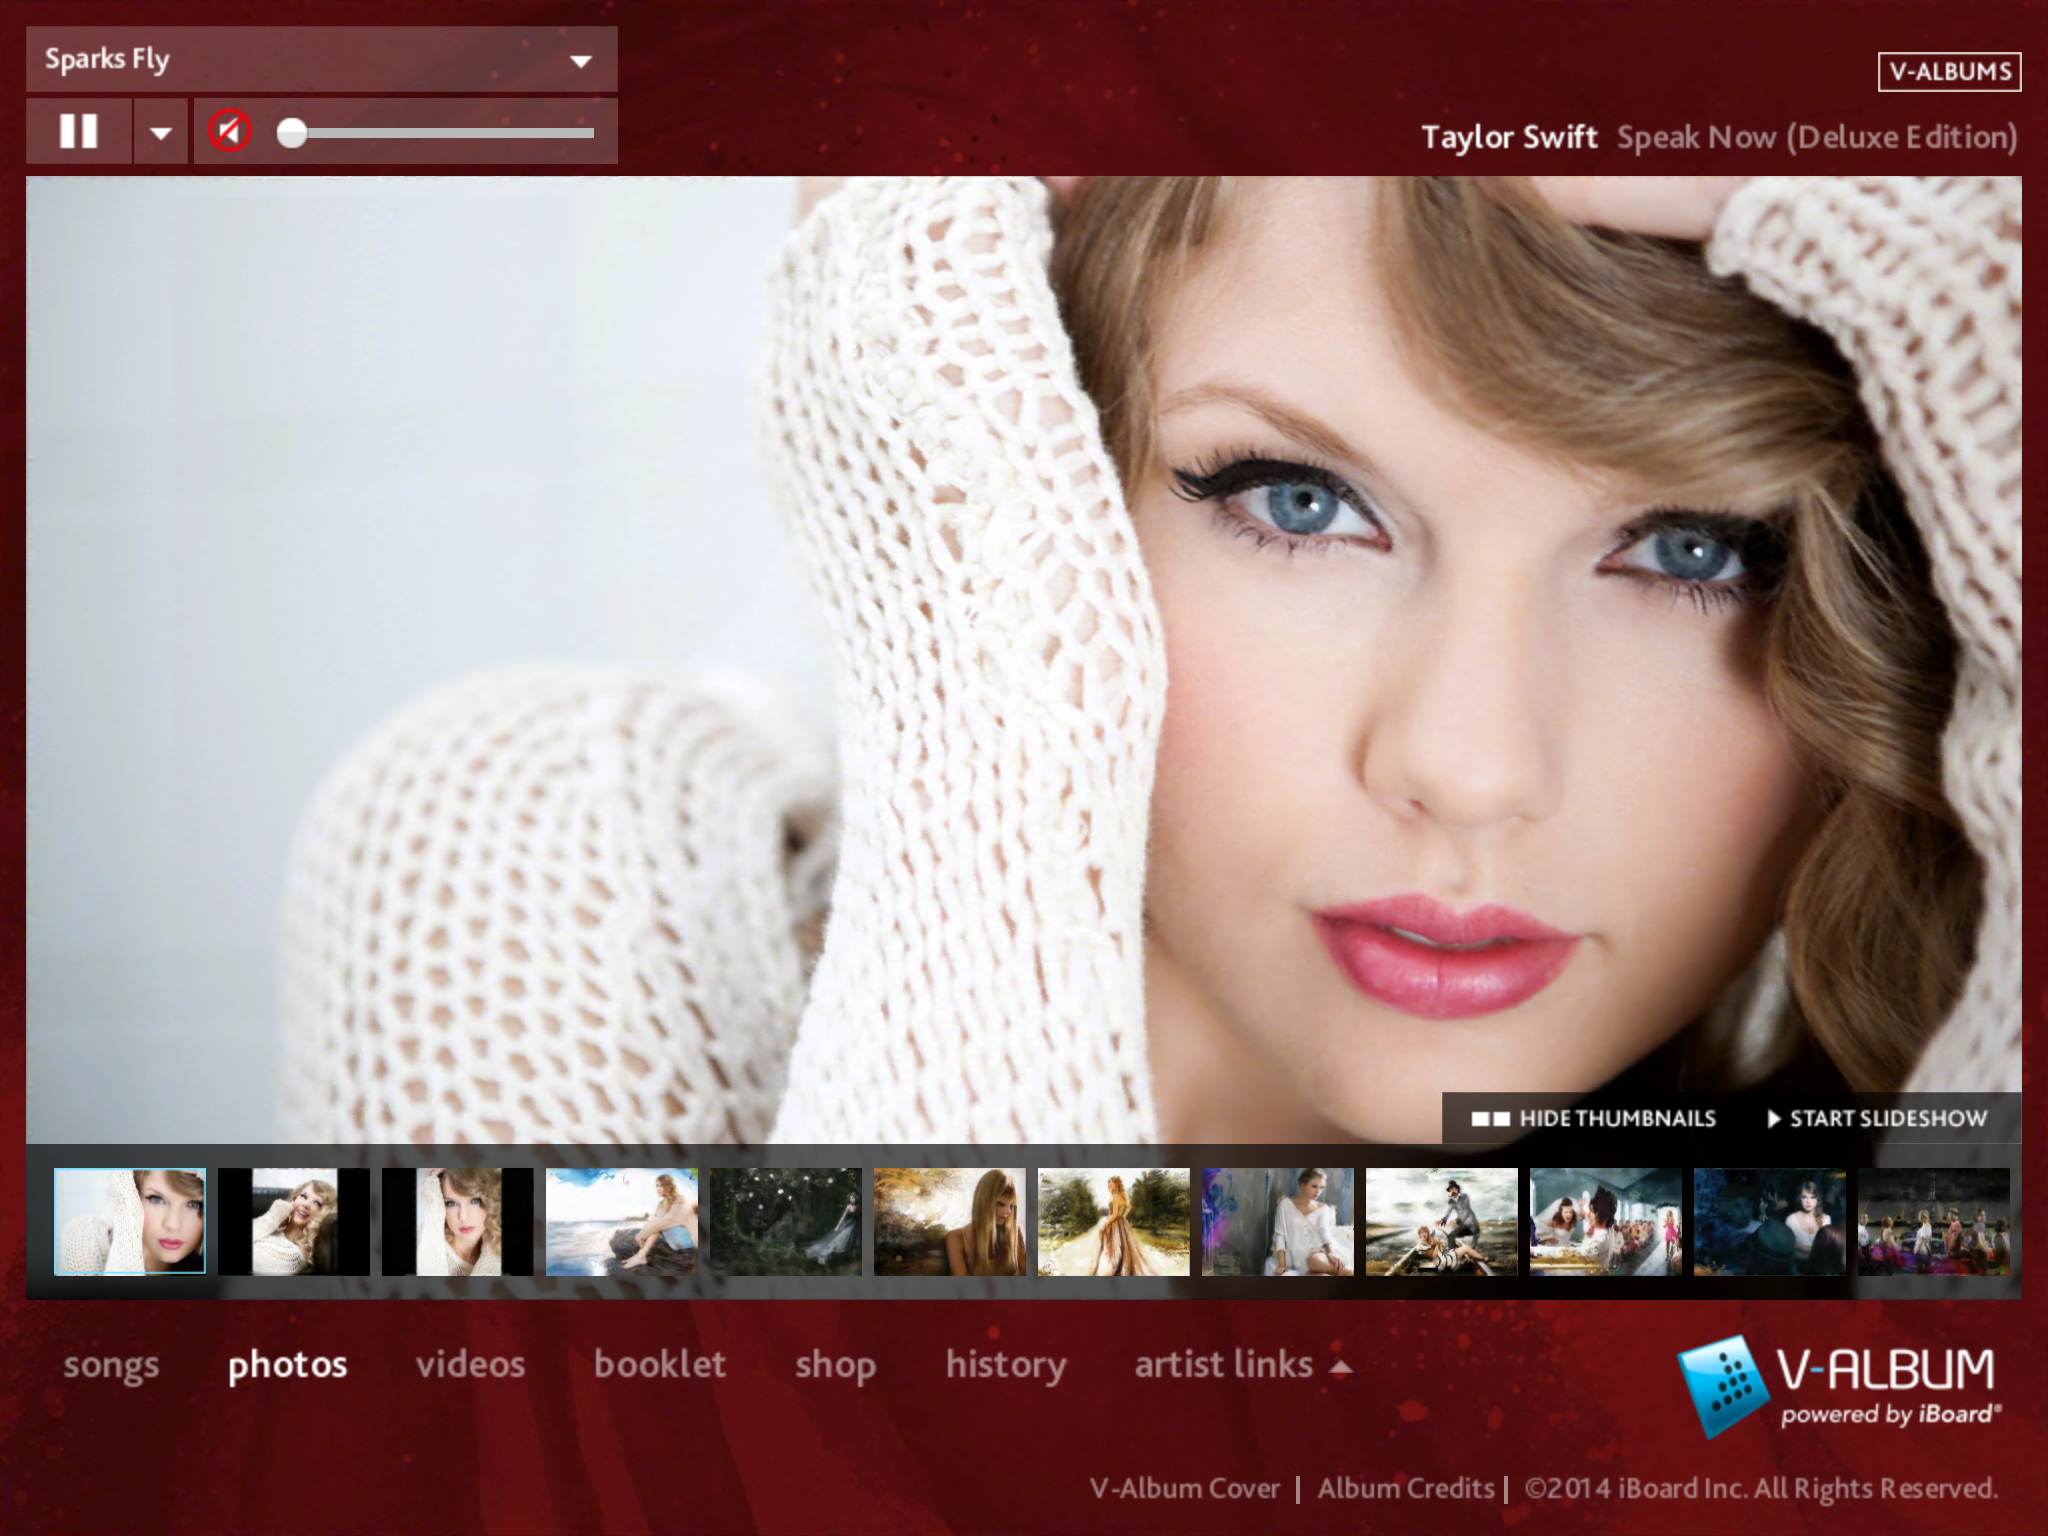Open the V-Album Cover link

tap(1184, 1489)
